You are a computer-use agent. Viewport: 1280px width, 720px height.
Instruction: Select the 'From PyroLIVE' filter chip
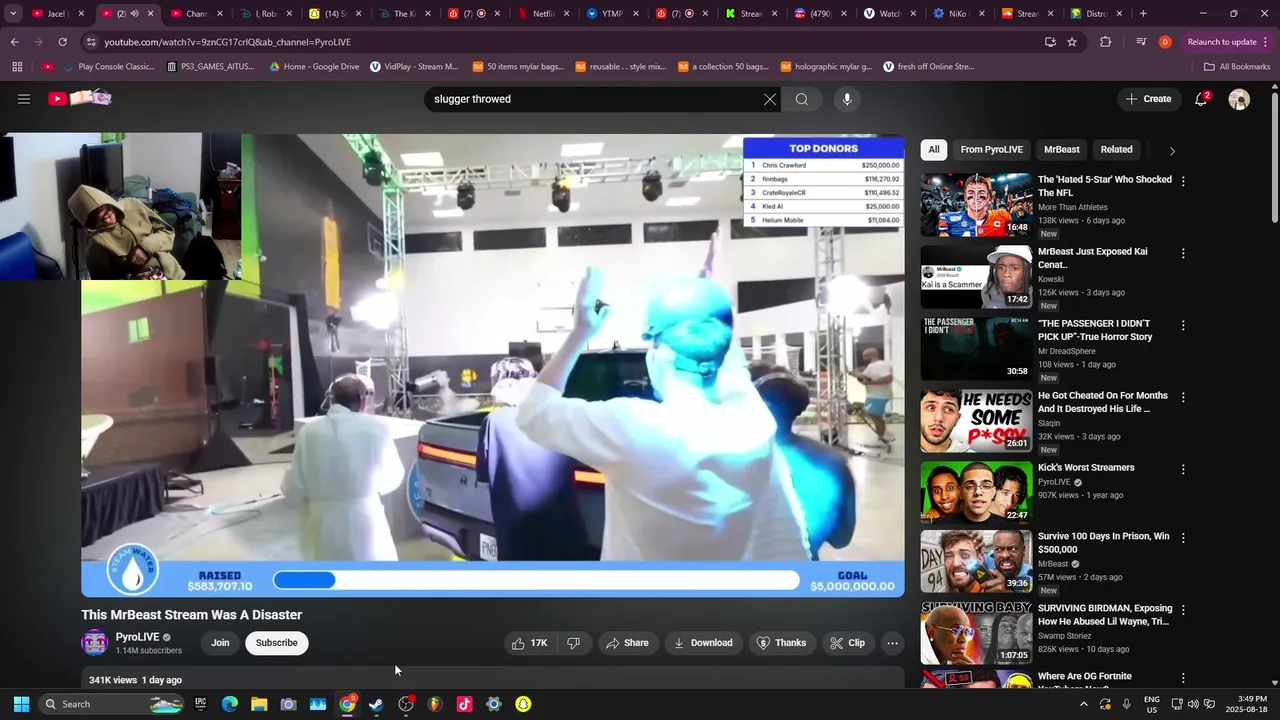coord(991,150)
